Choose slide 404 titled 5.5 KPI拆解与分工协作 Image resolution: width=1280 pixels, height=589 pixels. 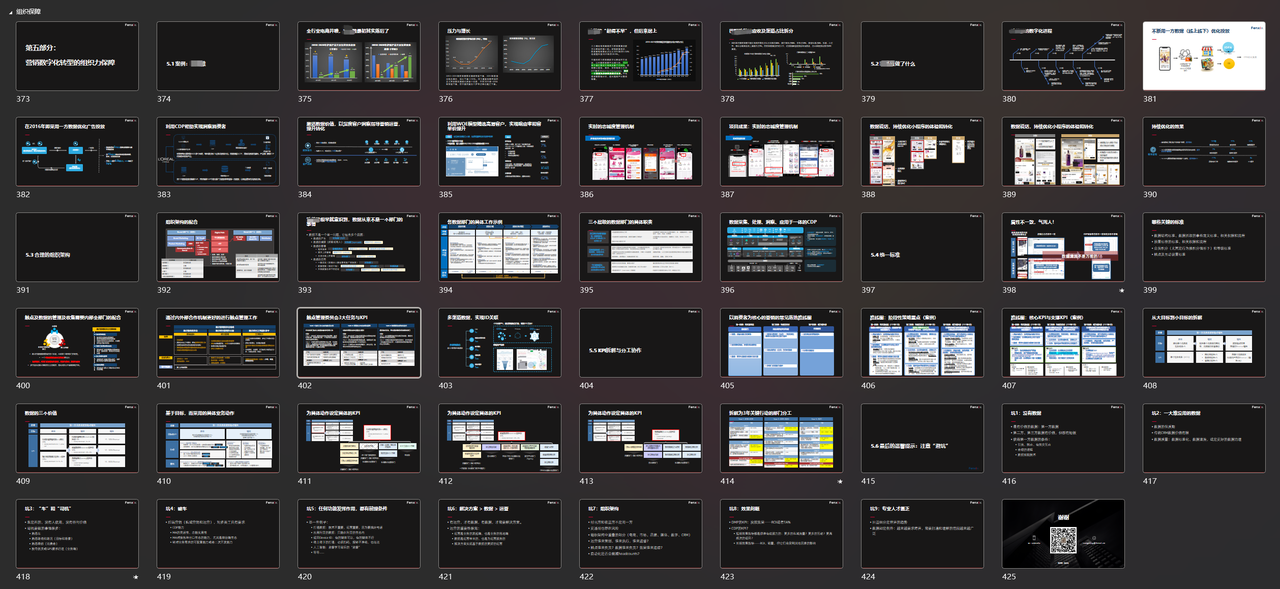click(641, 343)
